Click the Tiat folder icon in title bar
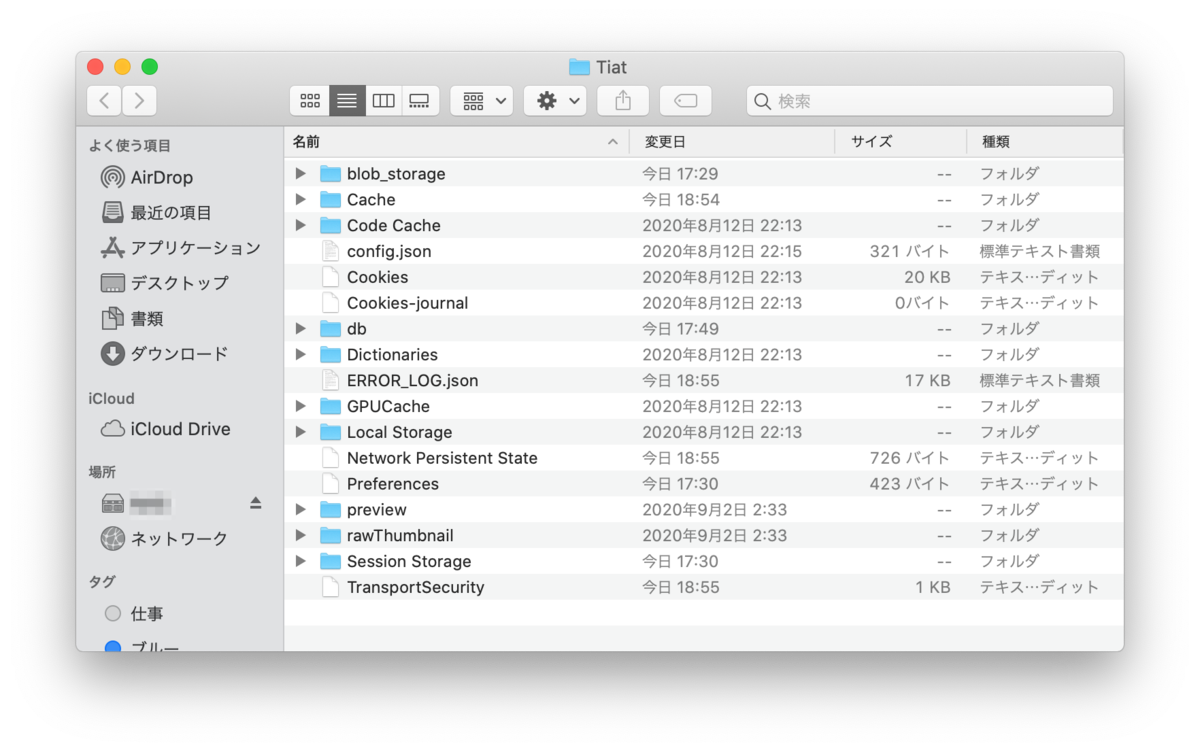 579,67
